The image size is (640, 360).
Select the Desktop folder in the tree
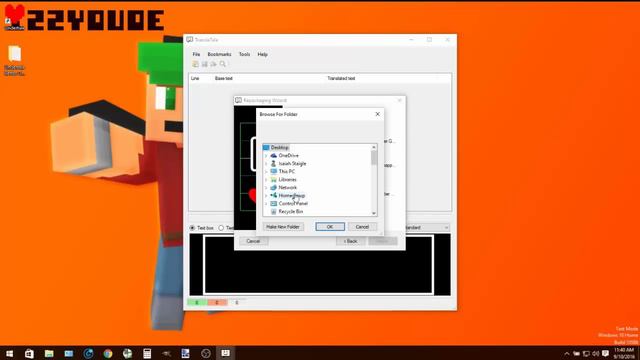(x=280, y=147)
